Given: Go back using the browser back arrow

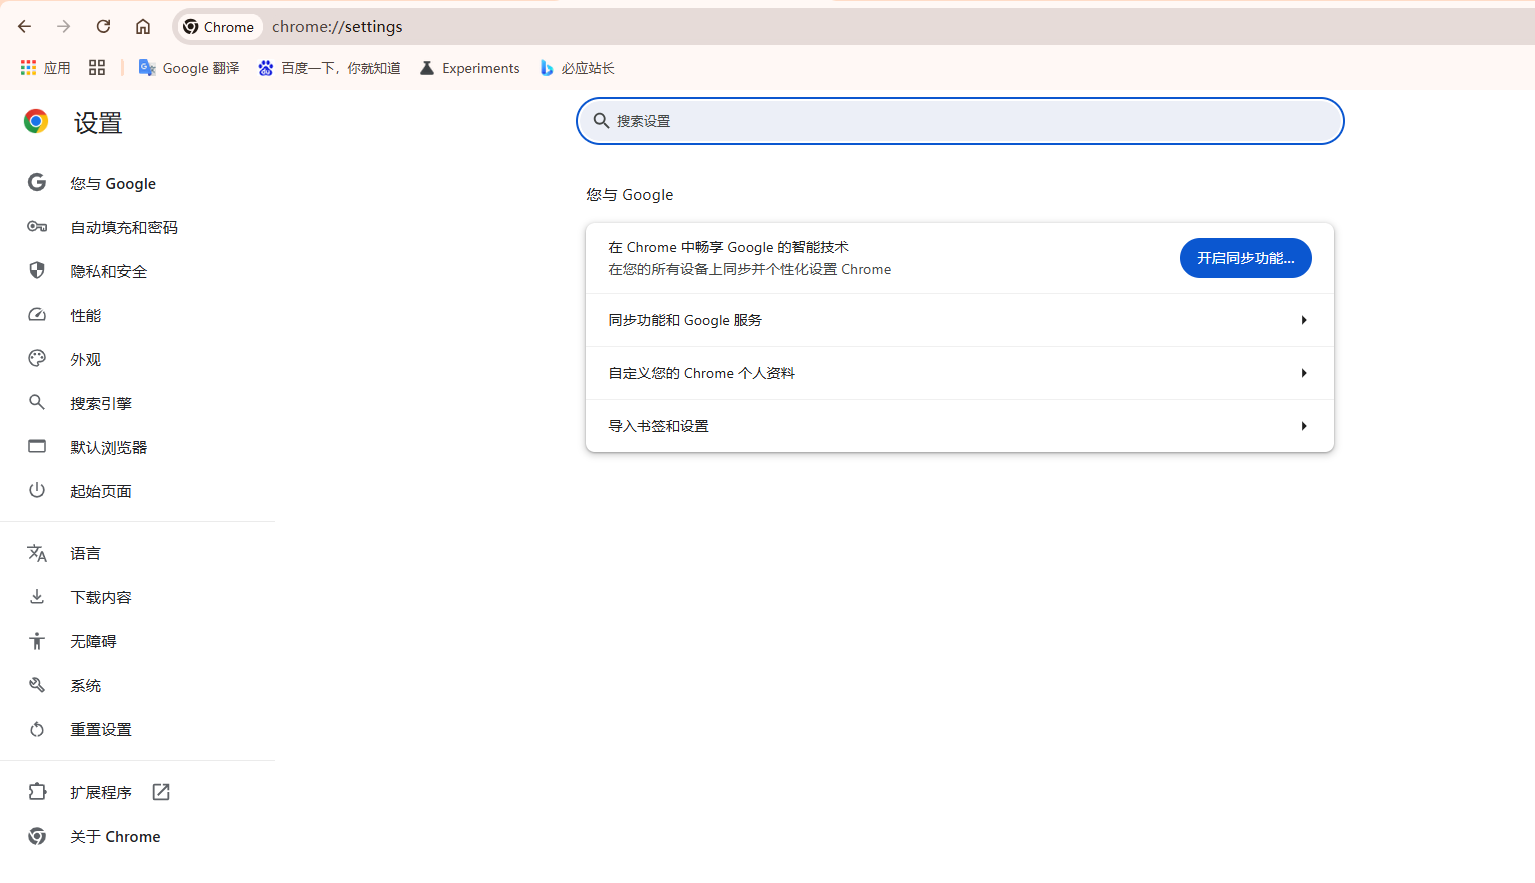Looking at the screenshot, I should [x=25, y=27].
